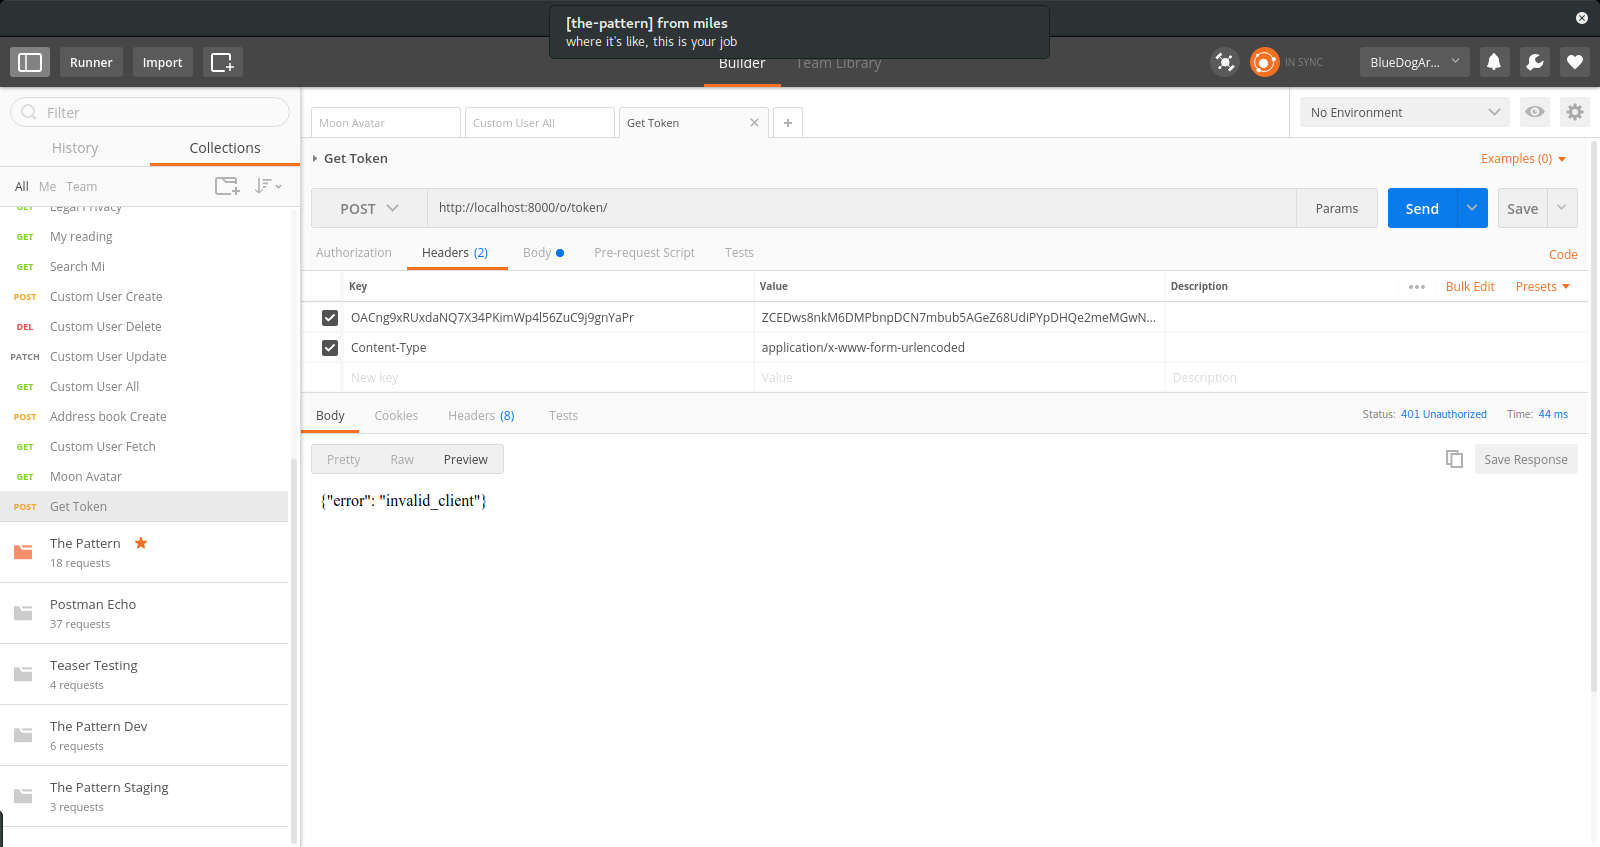Viewport: 1600px width, 847px height.
Task: Click the sidebar vertical scrollbar
Action: click(x=294, y=650)
